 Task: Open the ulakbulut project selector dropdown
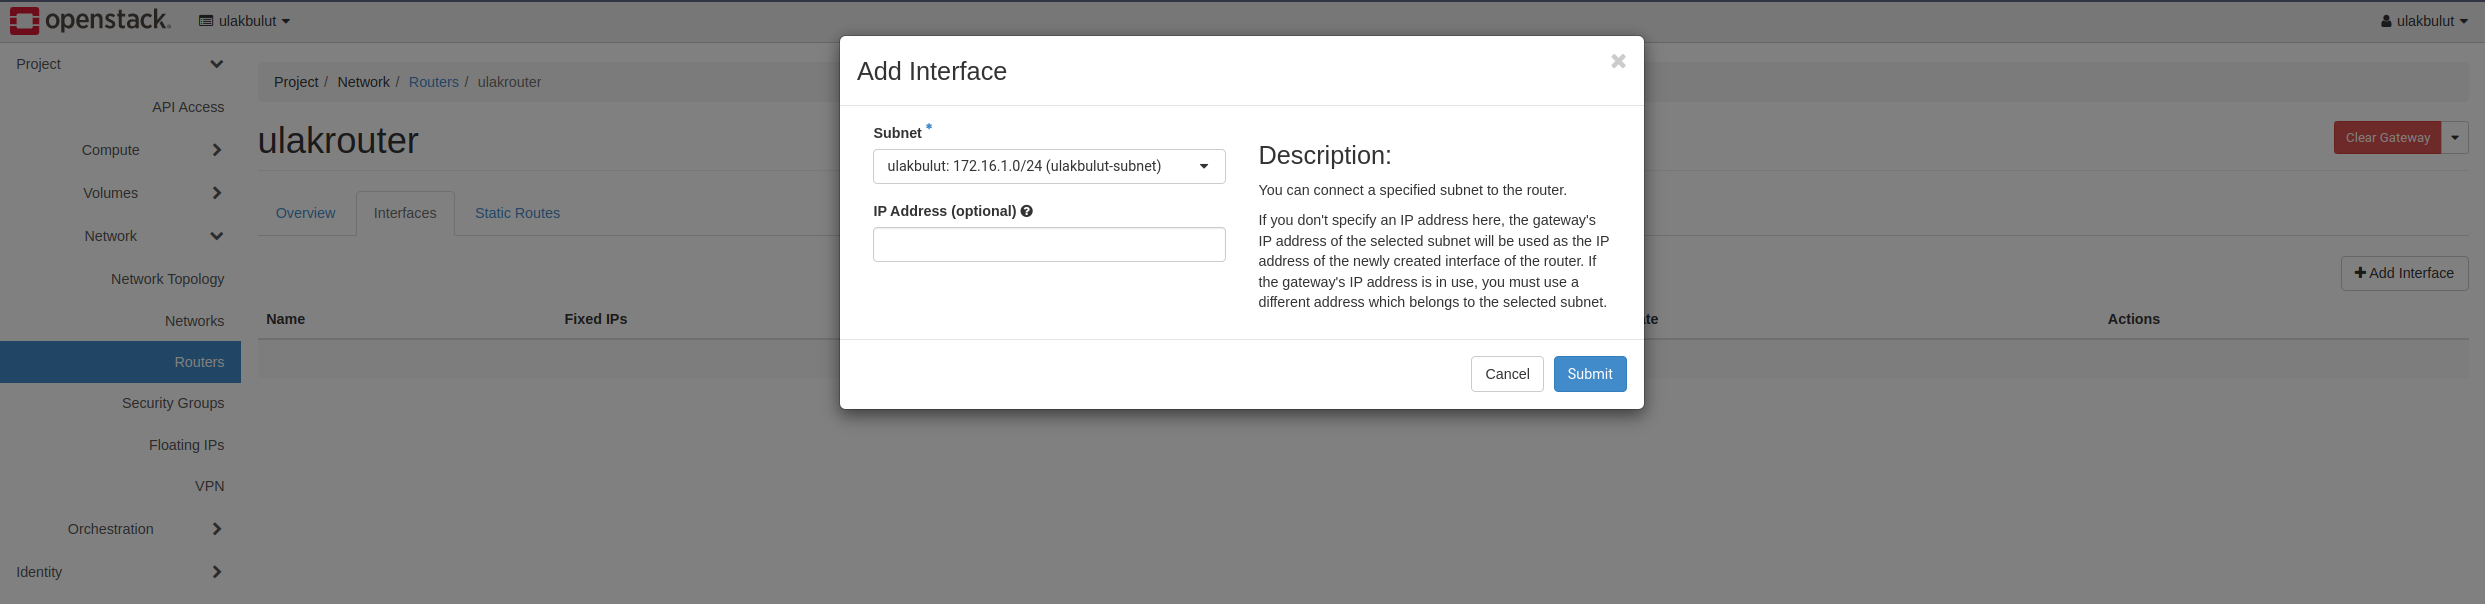[x=244, y=21]
